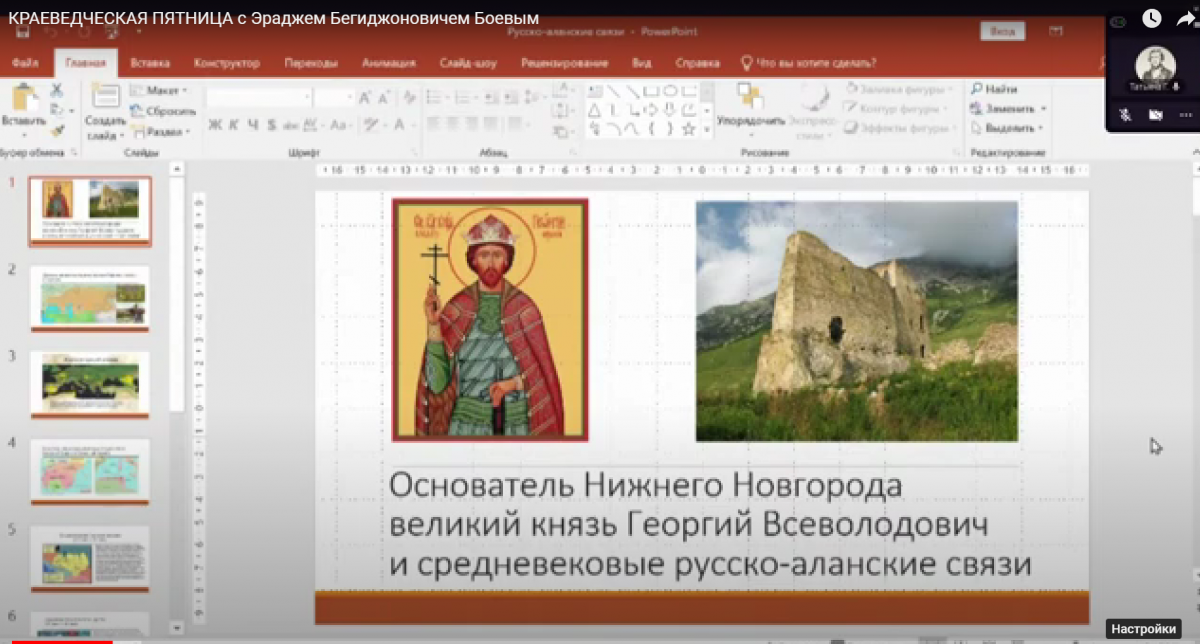Image resolution: width=1200 pixels, height=644 pixels.
Task: Toggle text Shadow (S) formatting
Action: click(270, 125)
